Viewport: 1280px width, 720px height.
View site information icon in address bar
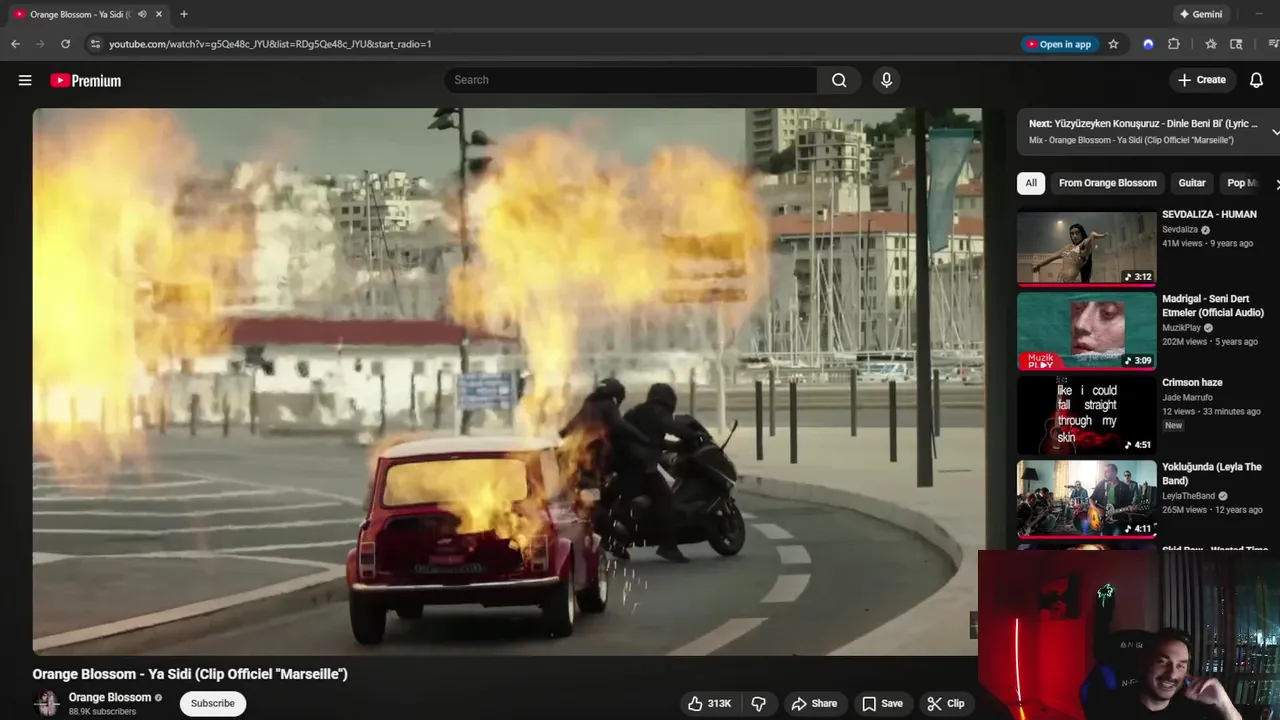click(x=95, y=44)
